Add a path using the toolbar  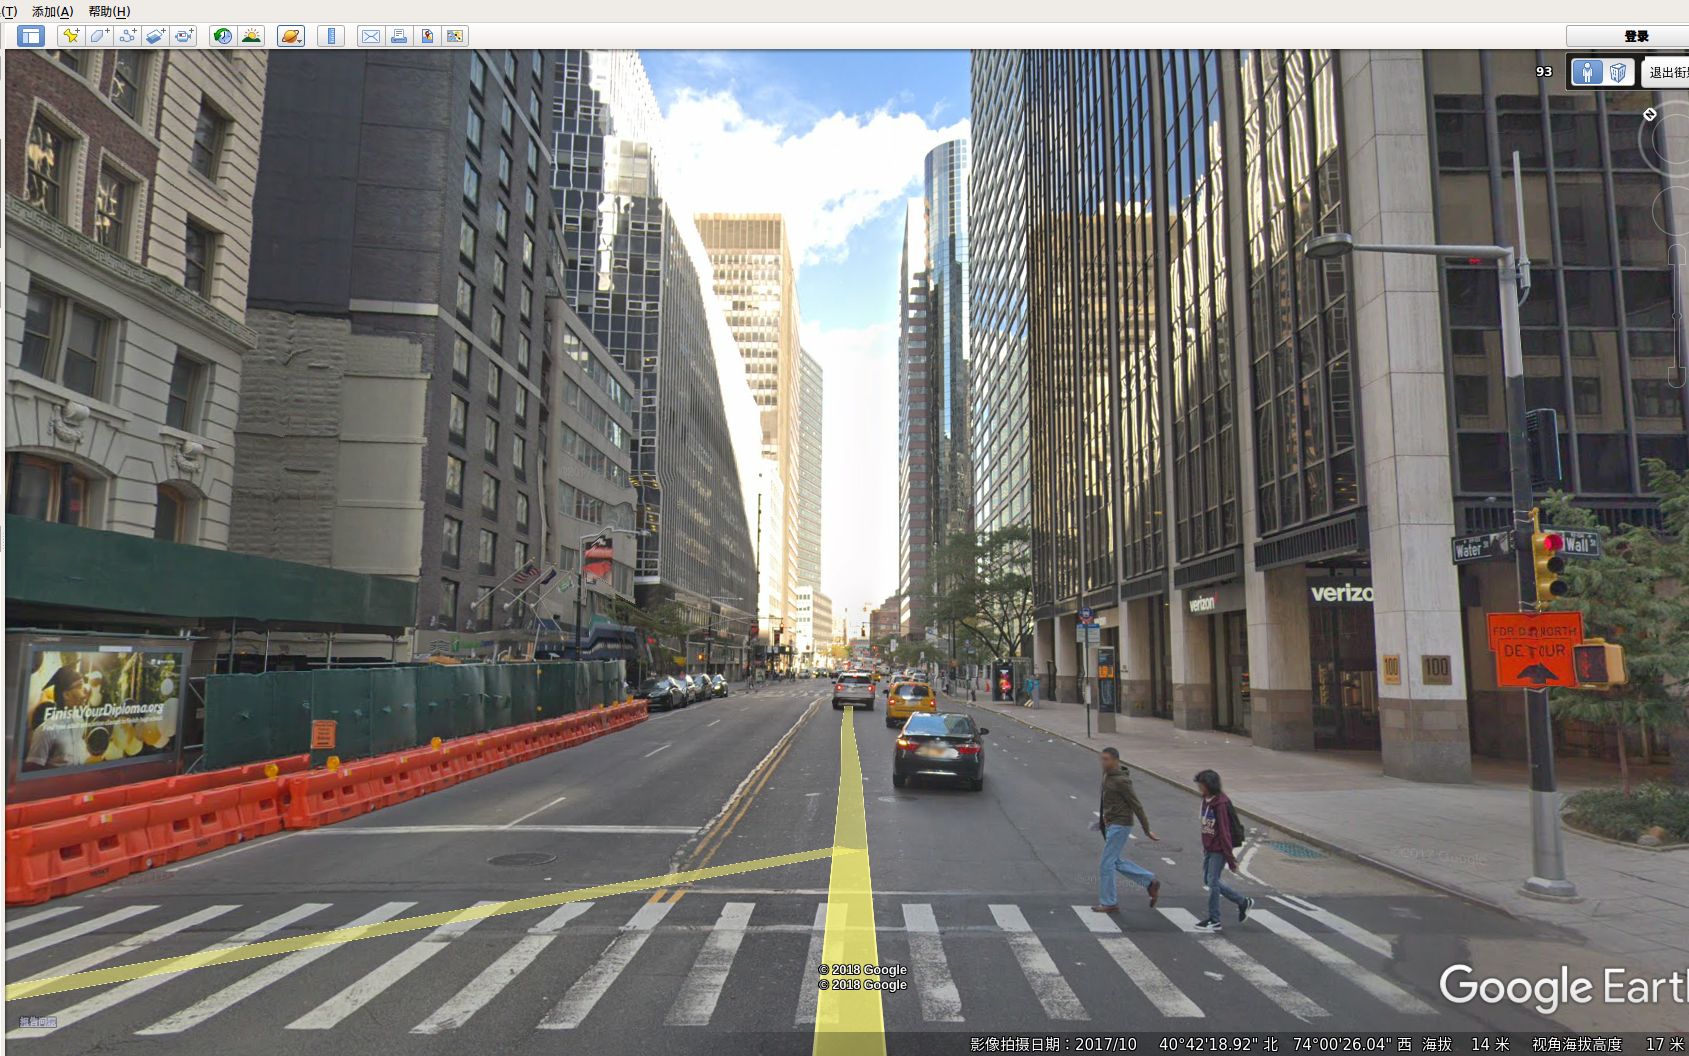(127, 36)
